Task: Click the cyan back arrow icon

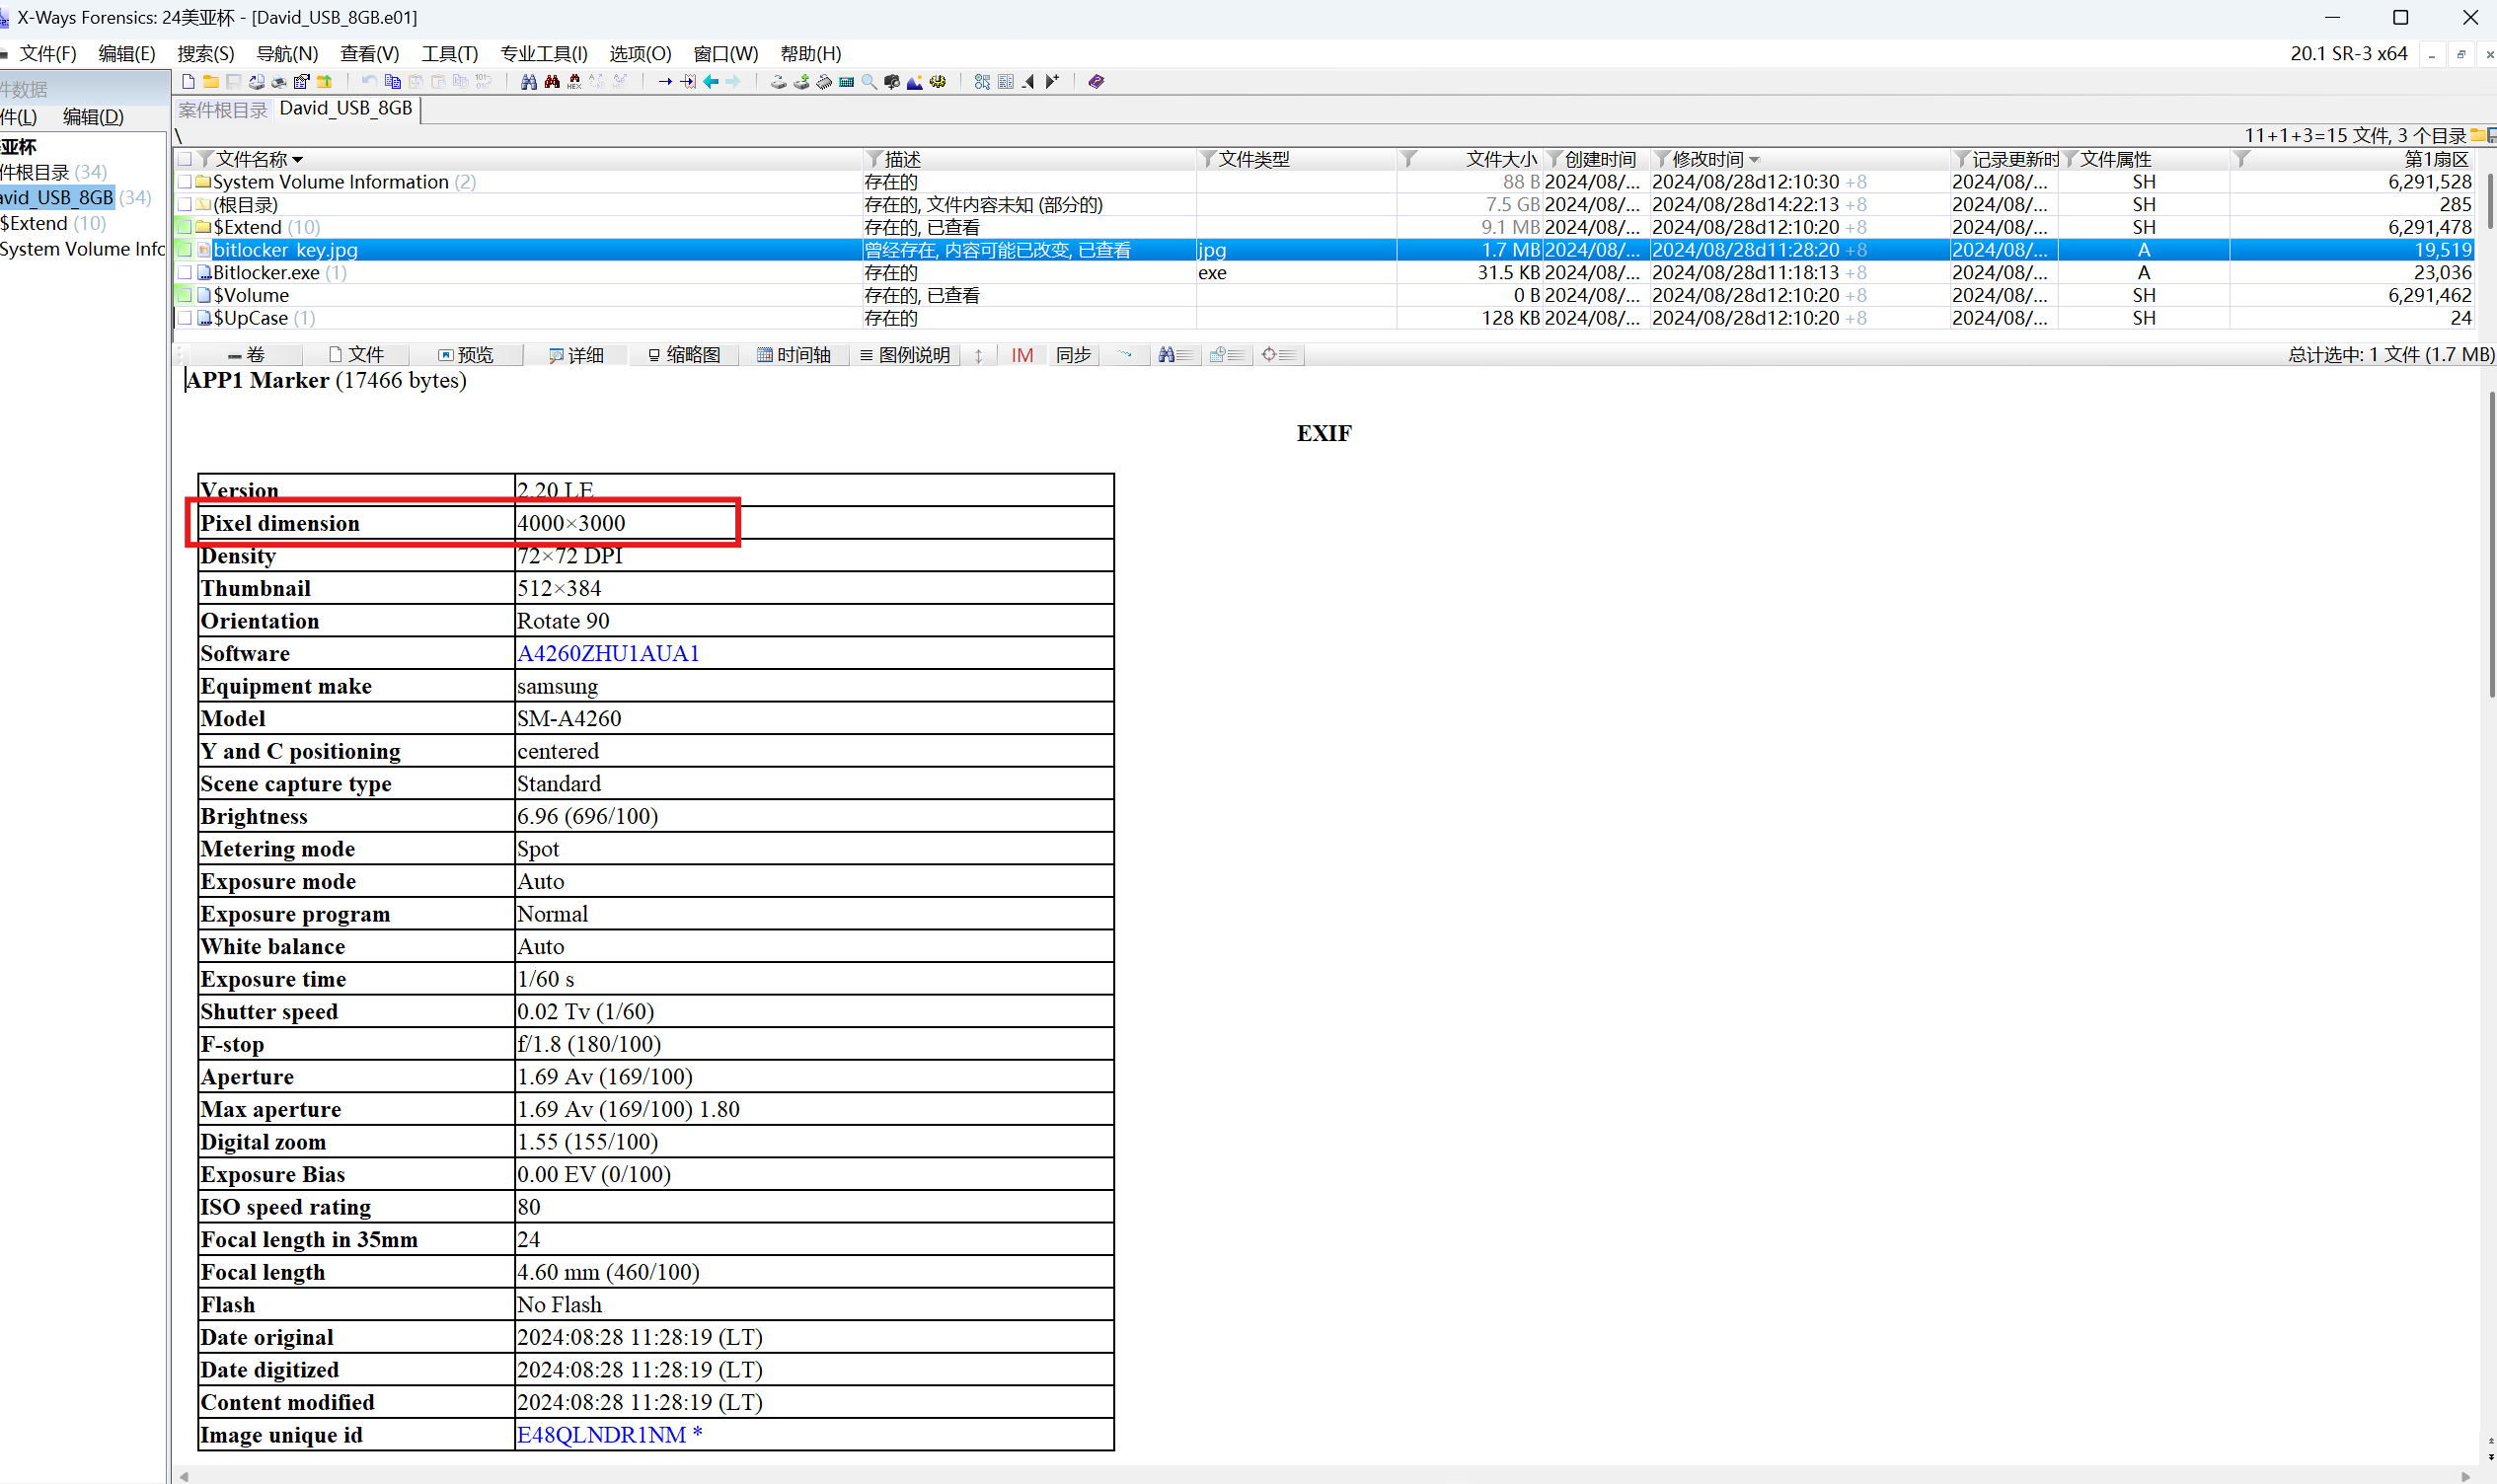Action: pos(711,82)
